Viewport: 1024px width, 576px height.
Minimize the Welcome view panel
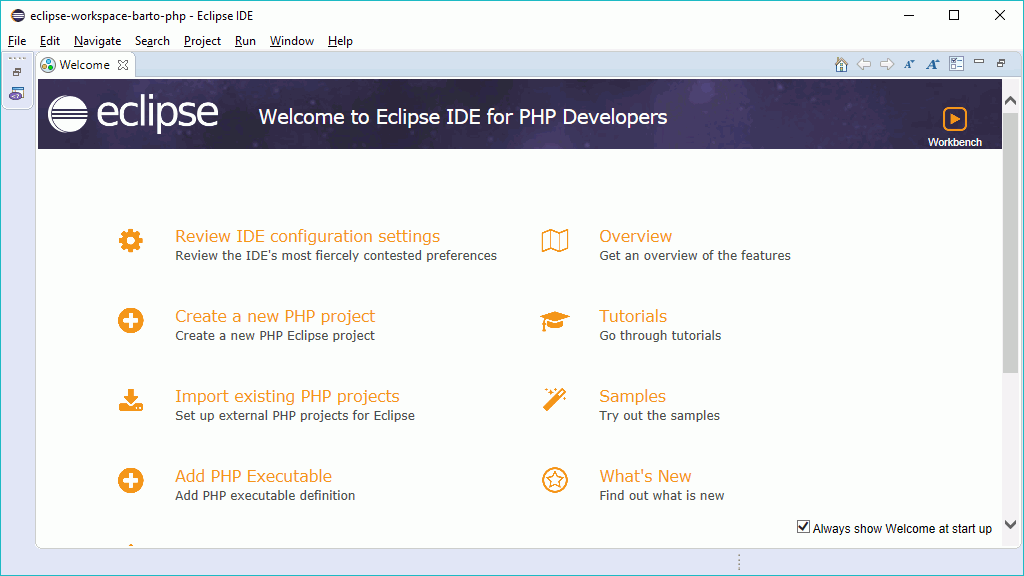pyautogui.click(x=979, y=62)
